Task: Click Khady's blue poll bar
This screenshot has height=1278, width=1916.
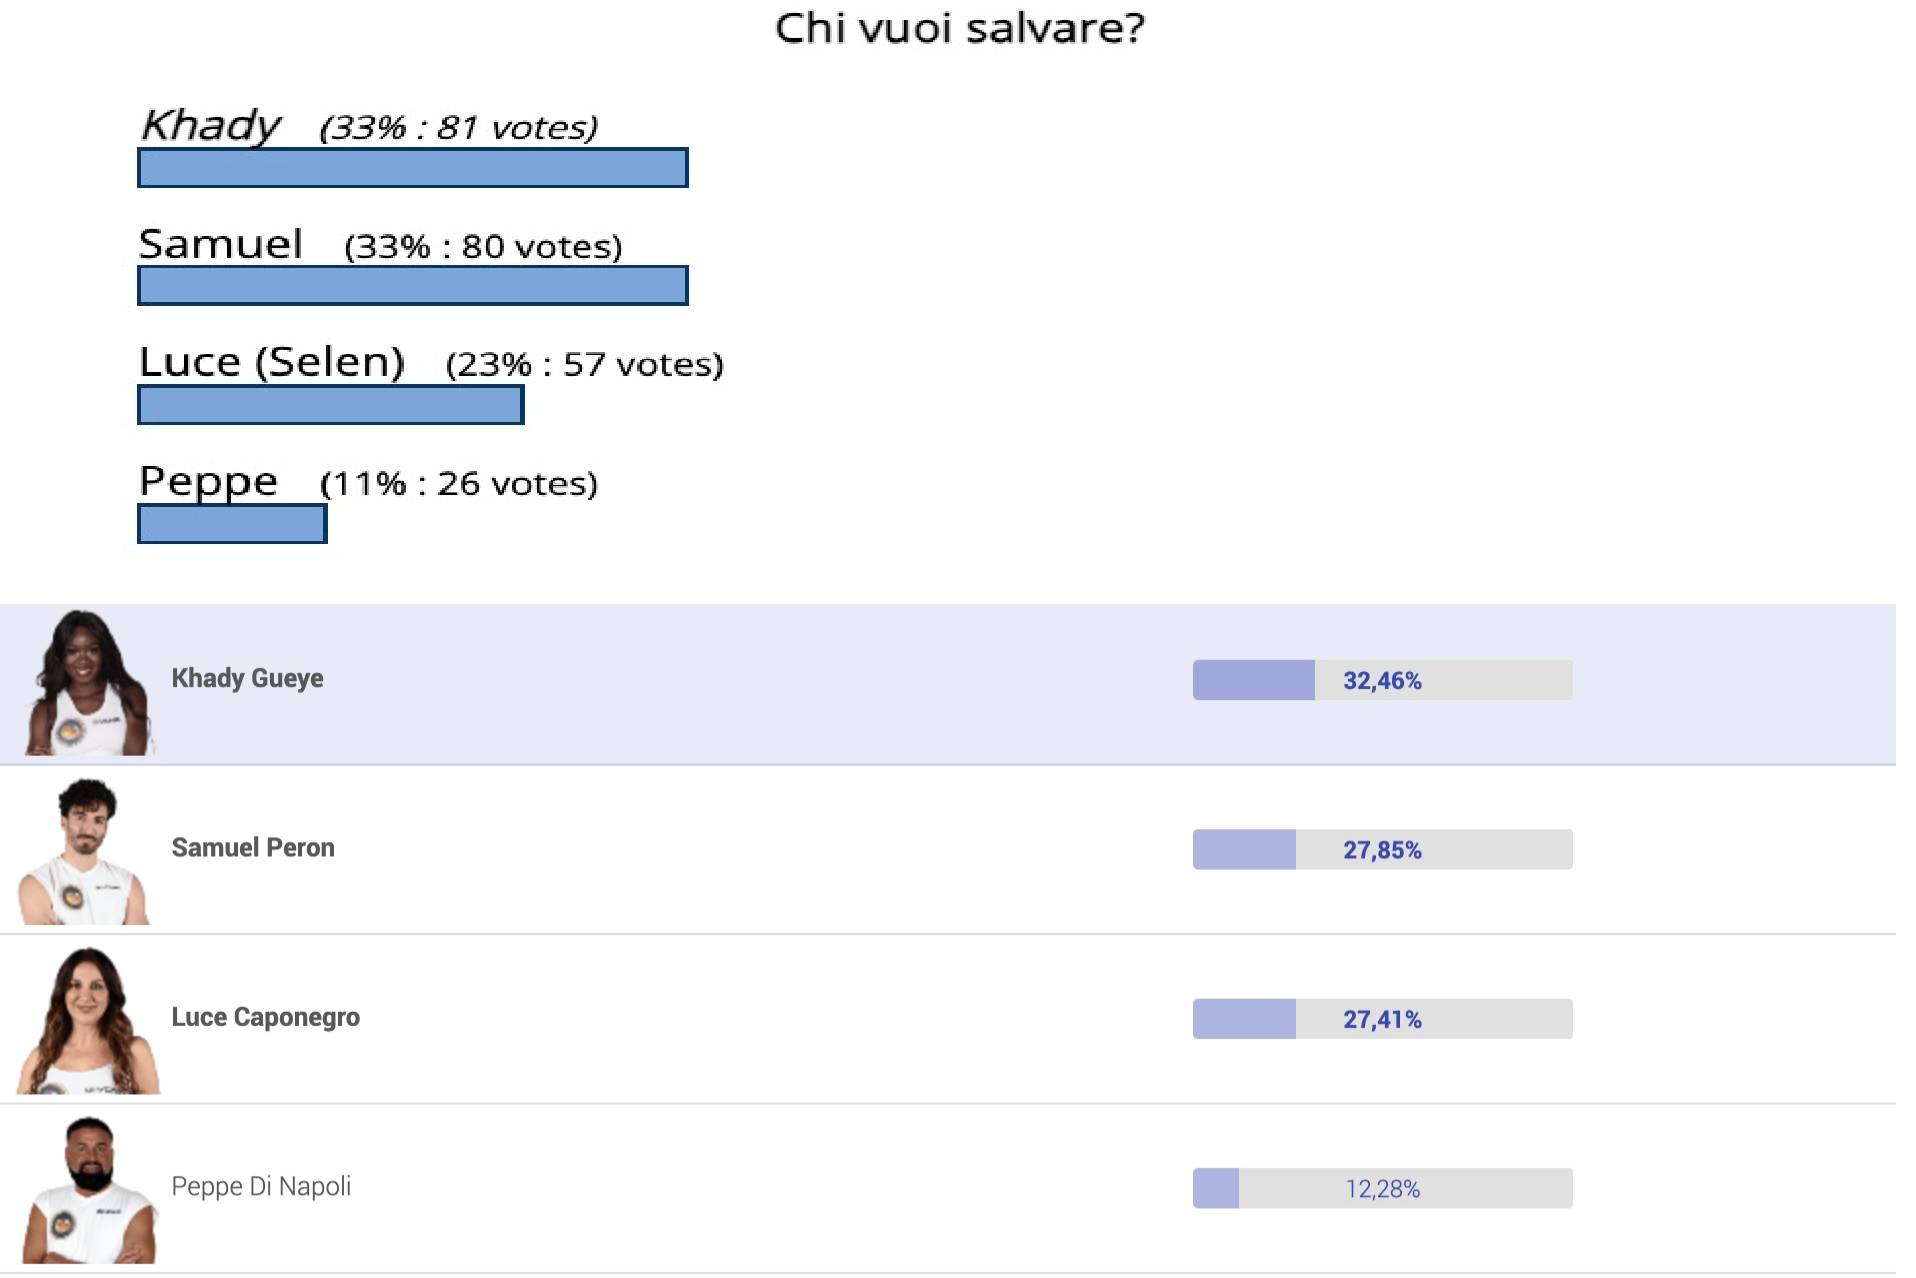Action: [413, 168]
